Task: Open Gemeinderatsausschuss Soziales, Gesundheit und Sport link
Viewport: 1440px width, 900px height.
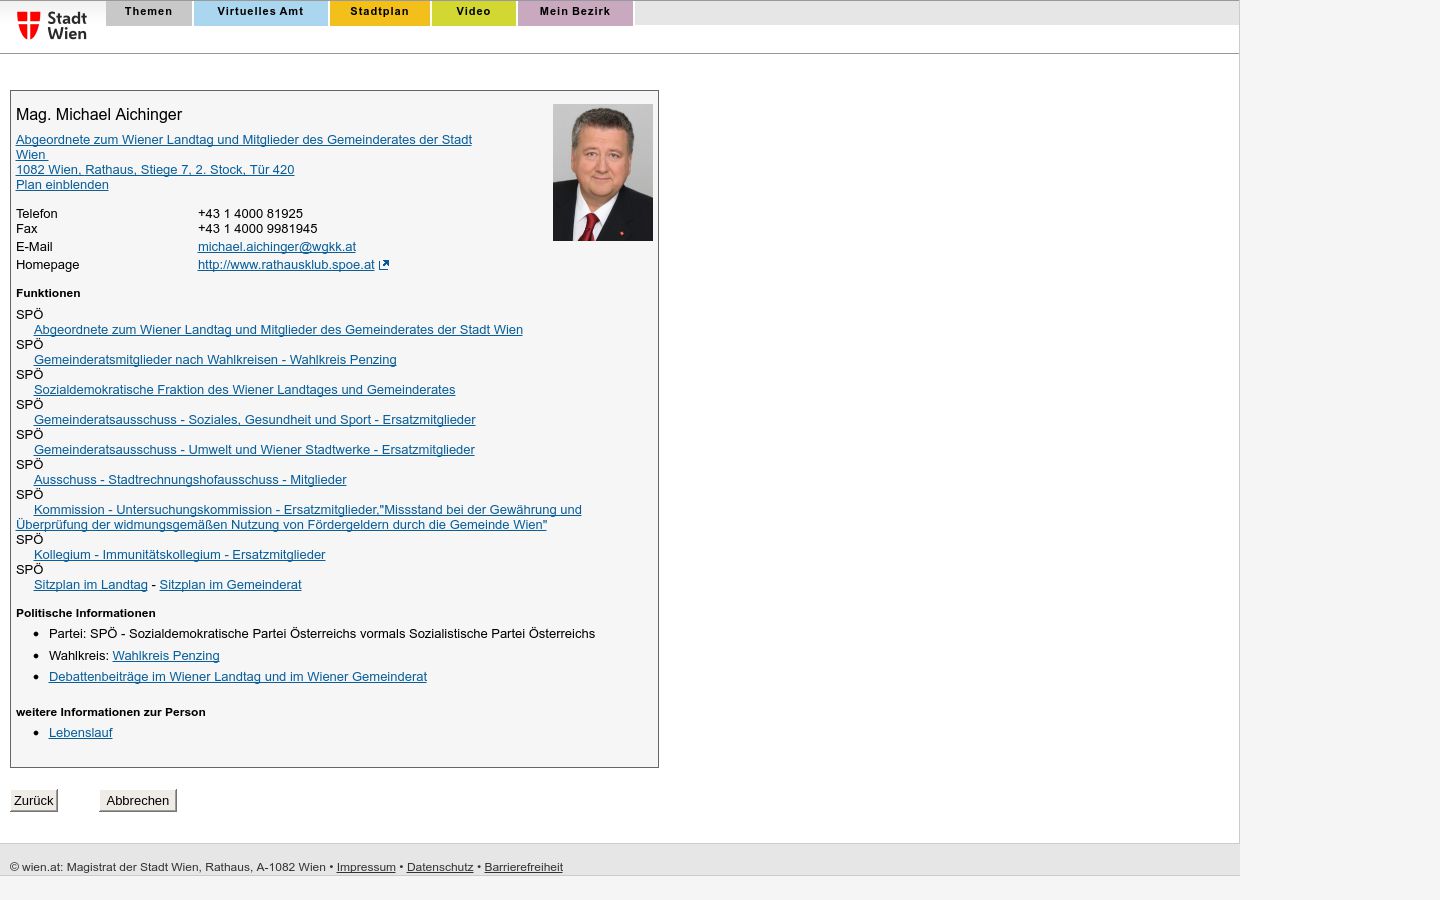Action: [254, 420]
